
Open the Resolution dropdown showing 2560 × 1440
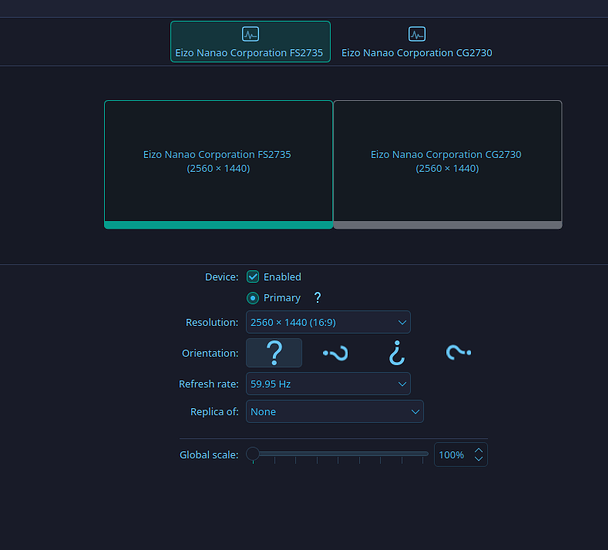328,322
